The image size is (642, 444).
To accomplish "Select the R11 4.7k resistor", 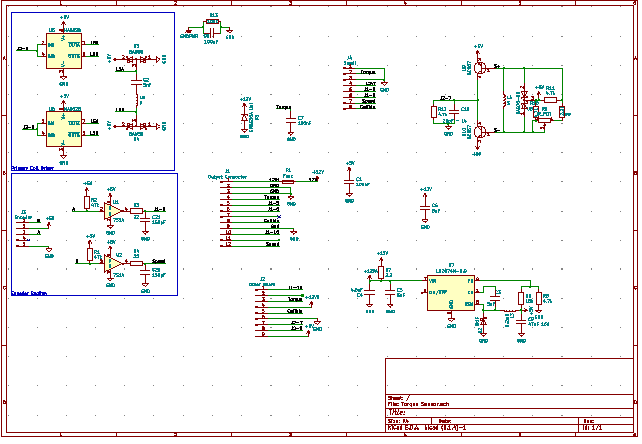I will pyautogui.click(x=552, y=100).
